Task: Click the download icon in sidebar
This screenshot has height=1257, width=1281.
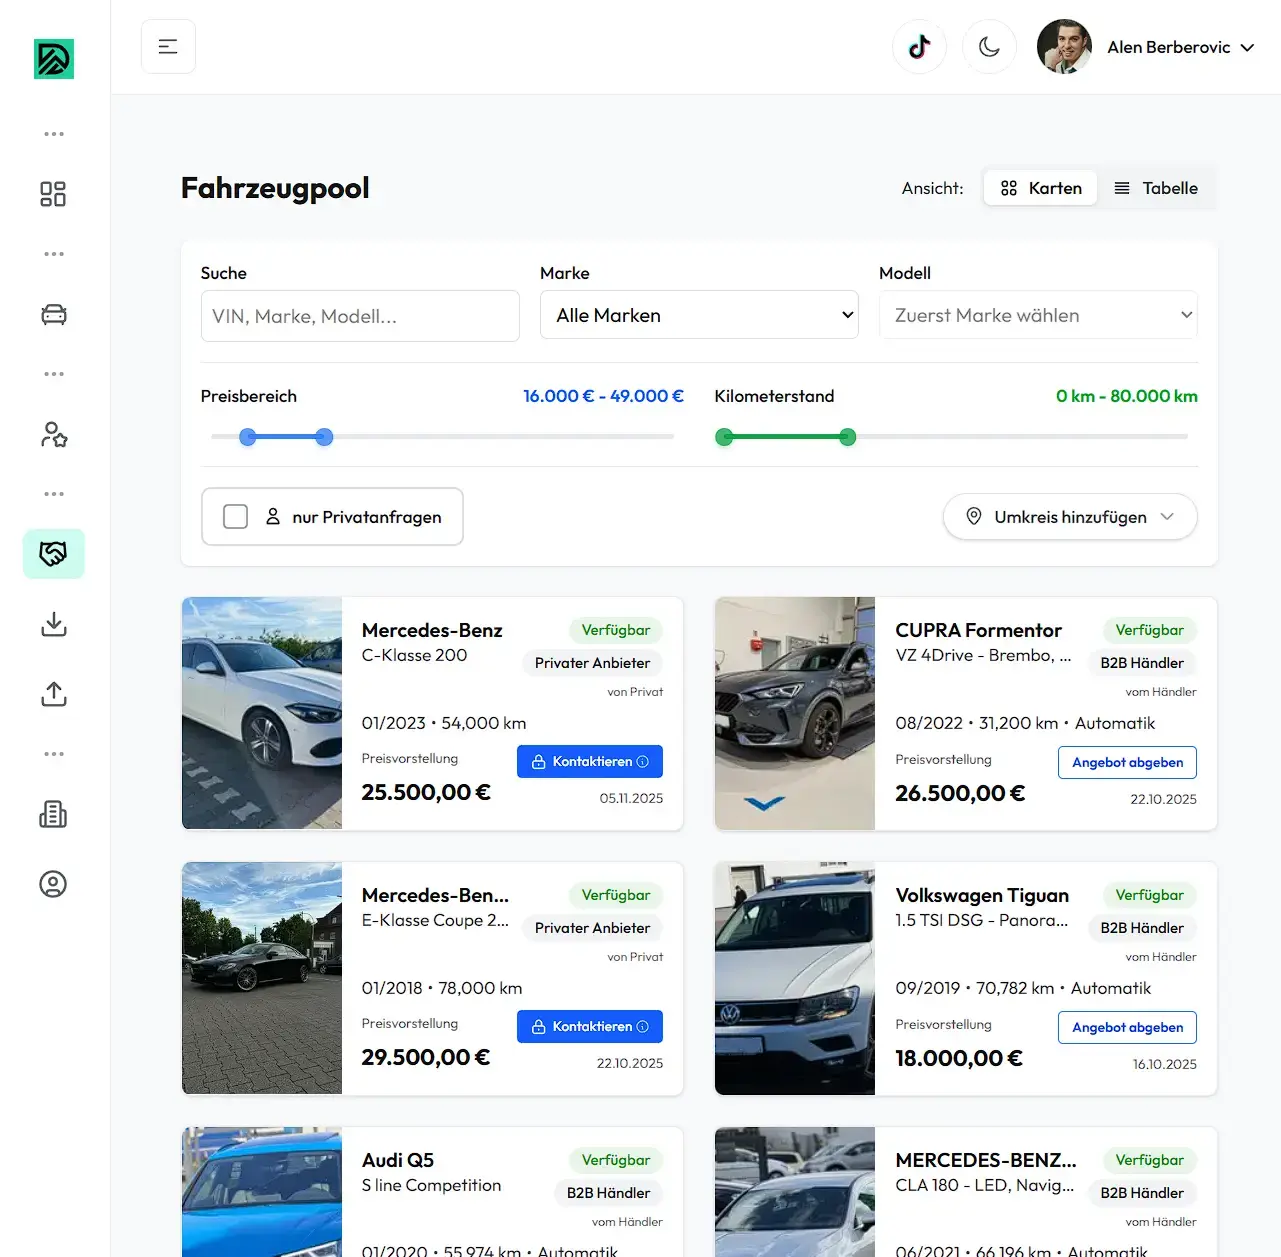Action: [x=53, y=625]
